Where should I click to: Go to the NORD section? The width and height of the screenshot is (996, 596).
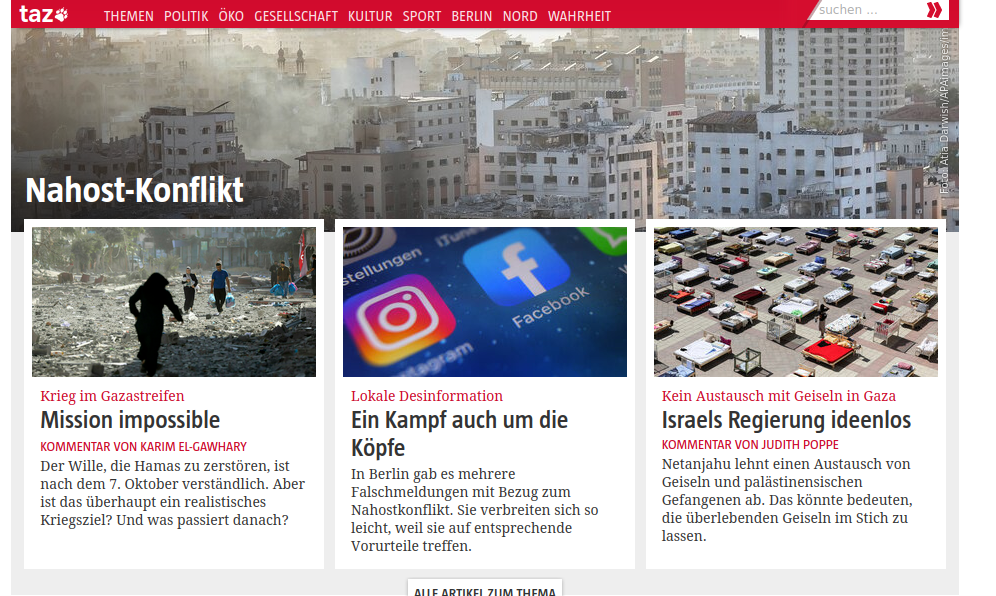coord(520,17)
